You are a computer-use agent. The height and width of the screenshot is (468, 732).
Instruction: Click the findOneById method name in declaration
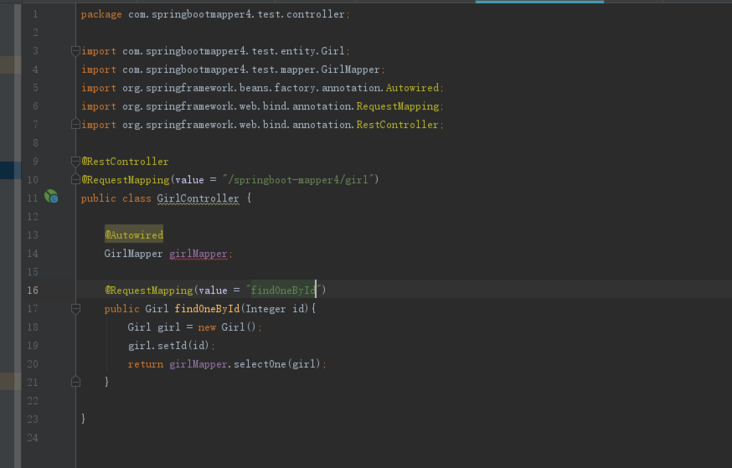pyautogui.click(x=206, y=309)
